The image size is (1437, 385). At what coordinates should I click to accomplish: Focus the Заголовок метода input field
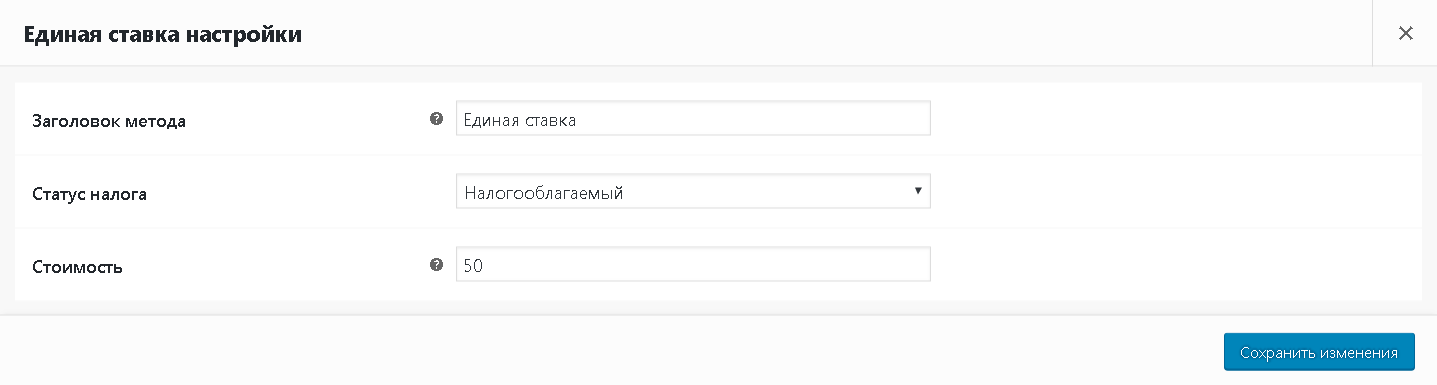point(693,119)
